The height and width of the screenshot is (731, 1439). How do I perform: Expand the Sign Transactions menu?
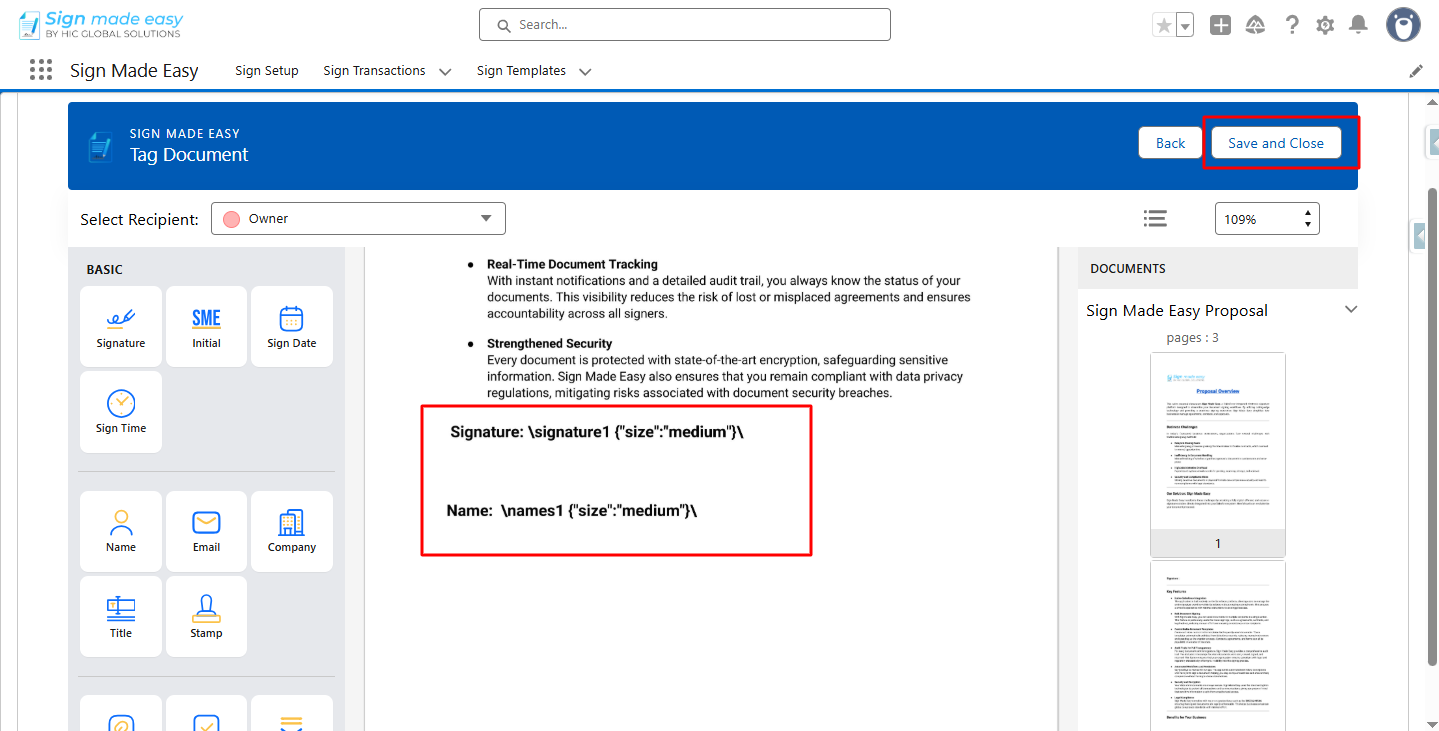tap(445, 71)
